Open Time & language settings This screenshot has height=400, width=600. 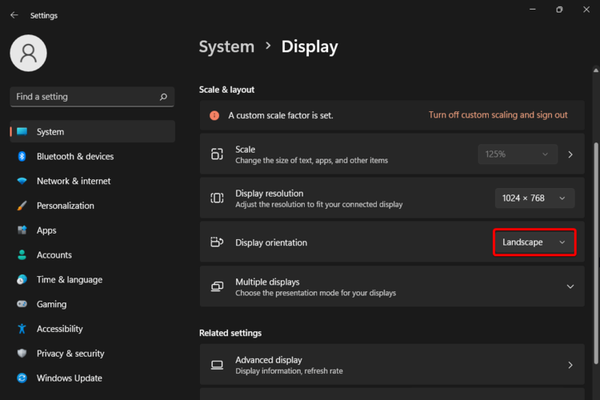[x=93, y=279]
